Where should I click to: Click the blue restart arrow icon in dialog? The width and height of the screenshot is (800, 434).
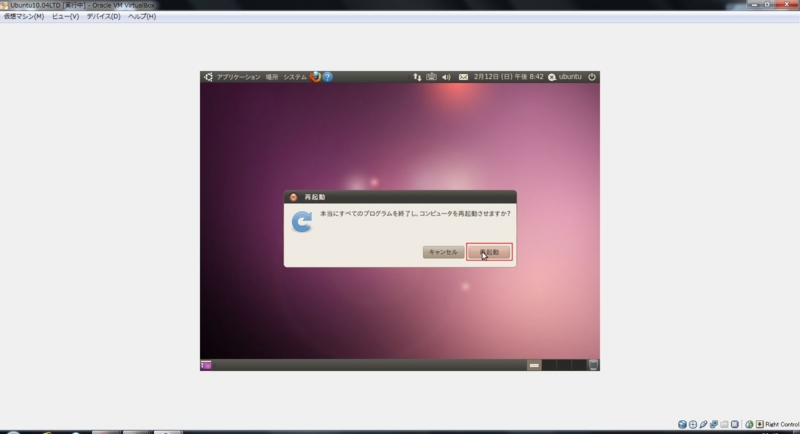pos(302,222)
